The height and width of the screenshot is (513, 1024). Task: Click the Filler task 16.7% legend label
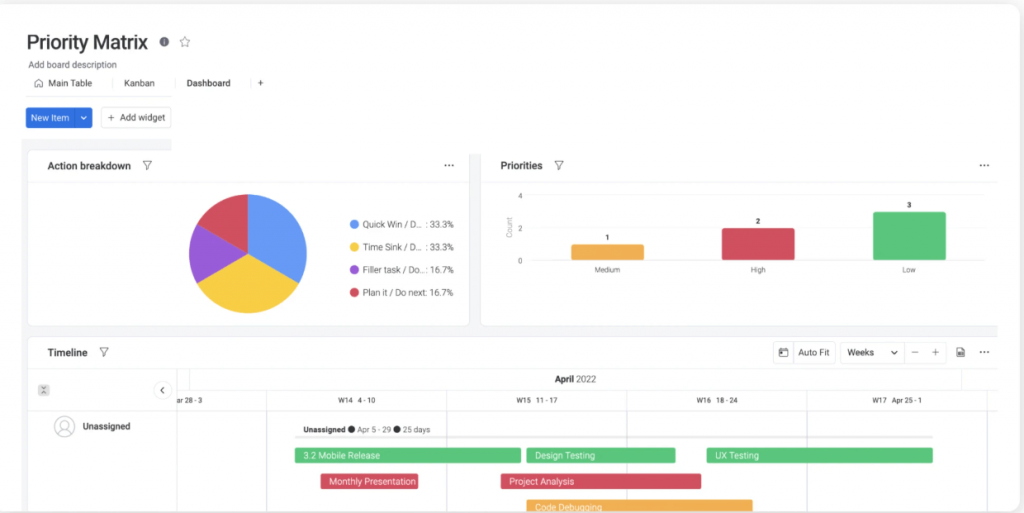click(x=408, y=270)
